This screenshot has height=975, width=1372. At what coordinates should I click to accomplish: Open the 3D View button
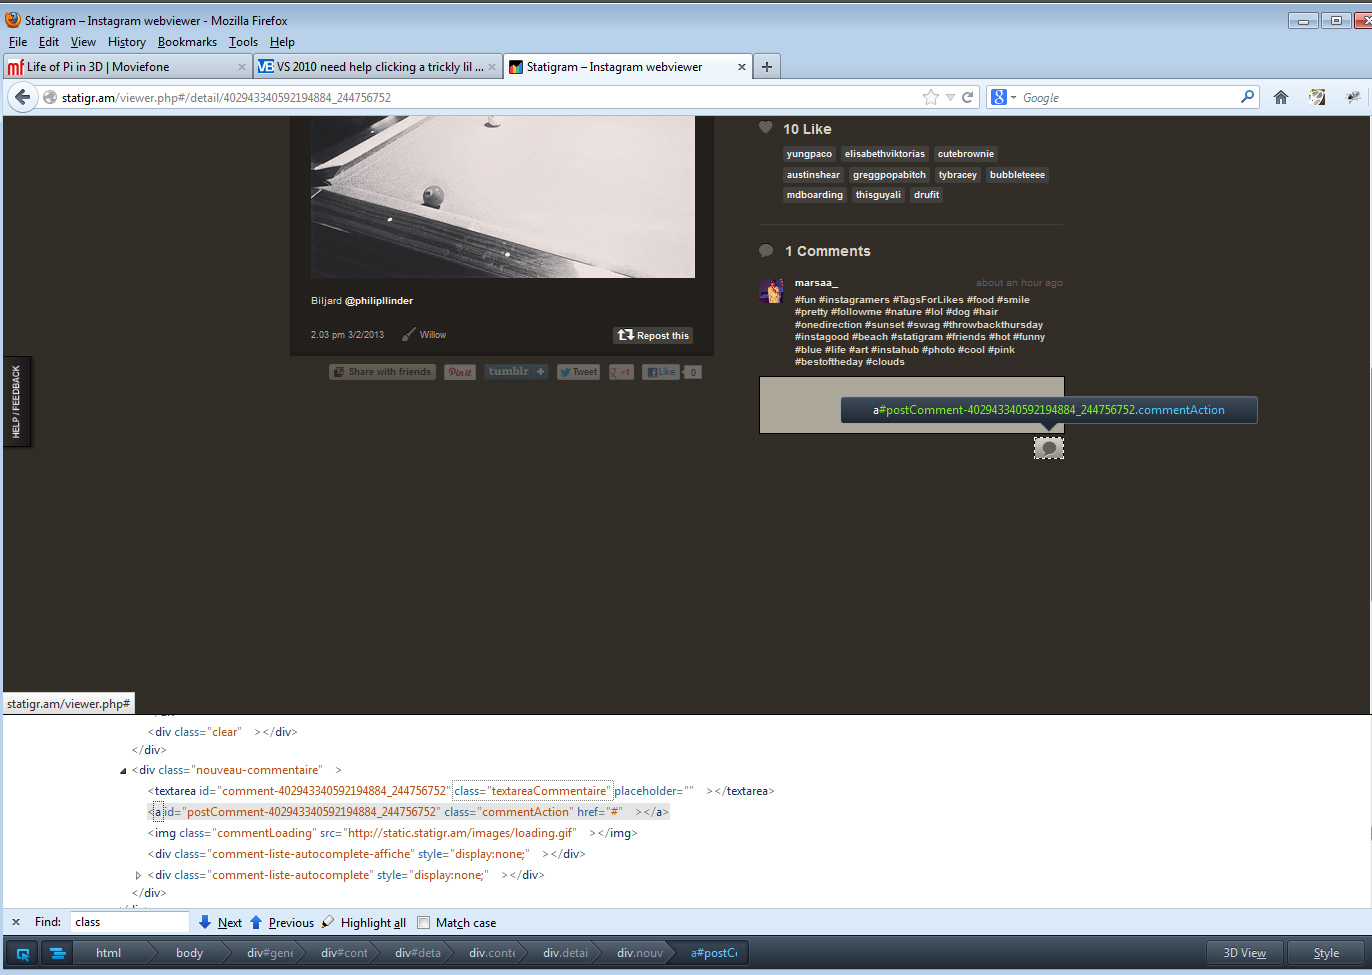1244,953
